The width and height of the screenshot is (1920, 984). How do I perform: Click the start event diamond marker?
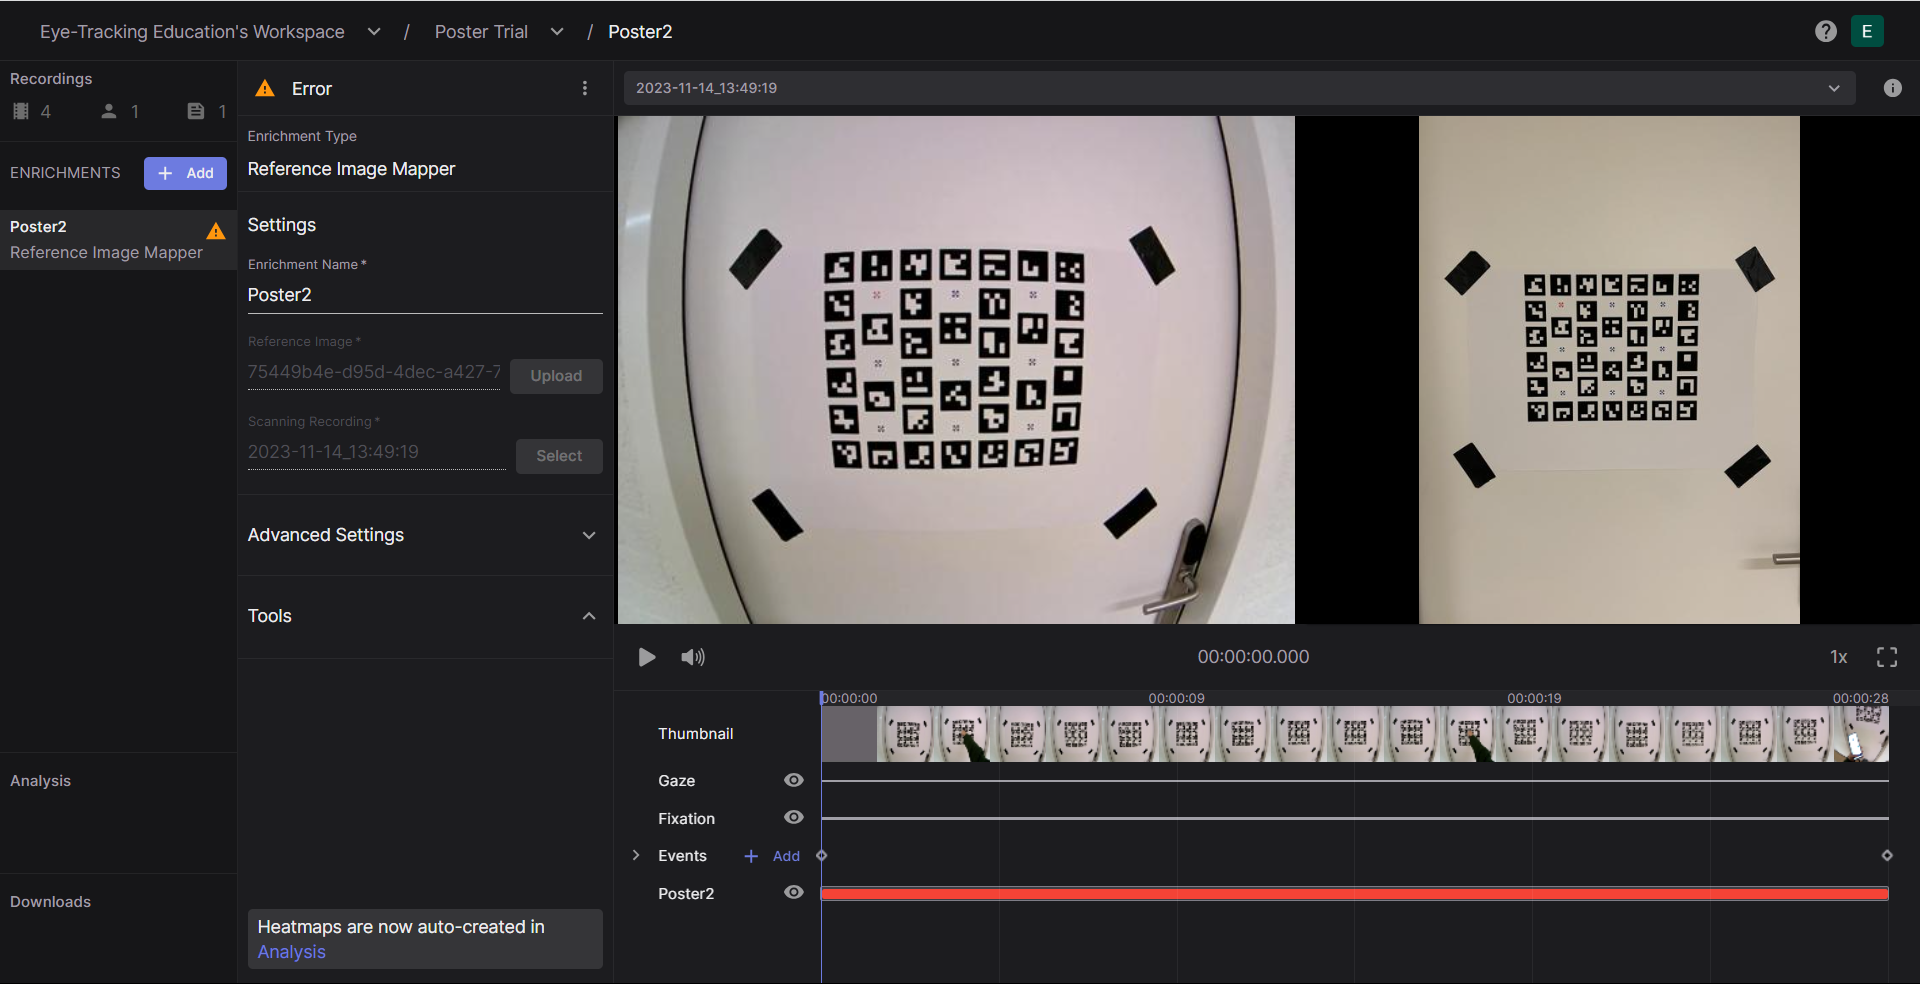[x=822, y=856]
